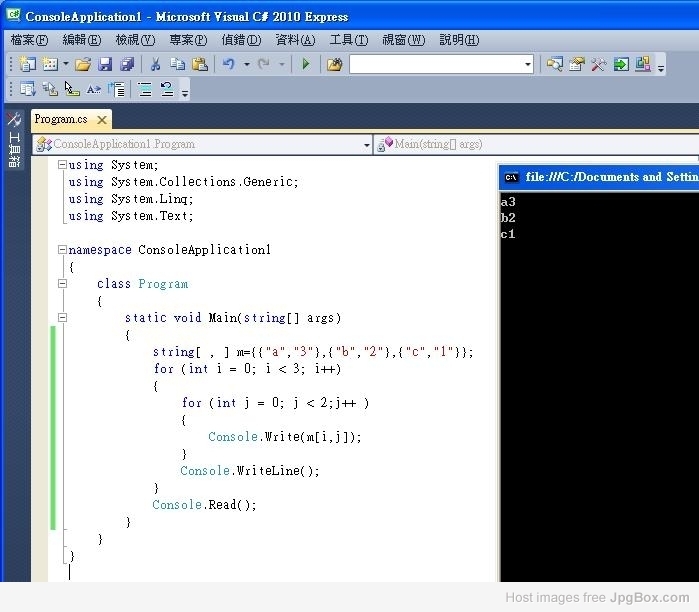Click the Save icon in toolbar

coord(105,64)
